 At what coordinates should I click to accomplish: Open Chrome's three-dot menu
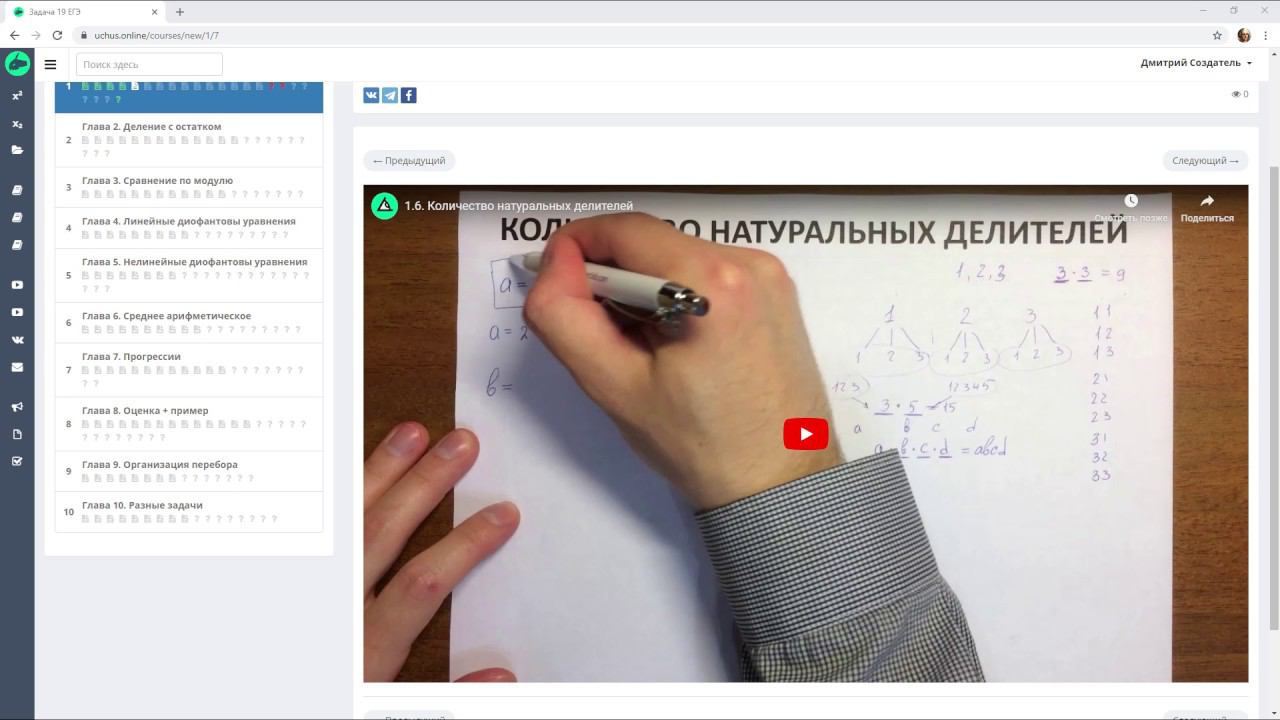click(x=1266, y=35)
